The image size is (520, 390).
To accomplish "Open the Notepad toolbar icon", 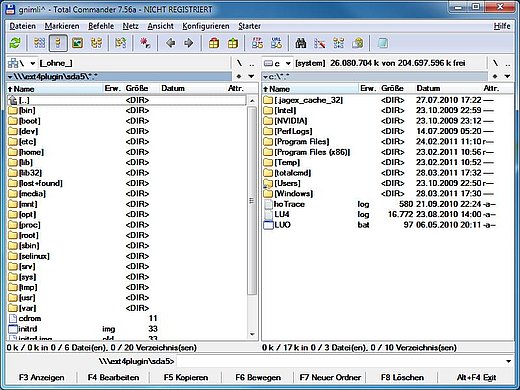I will 382,43.
